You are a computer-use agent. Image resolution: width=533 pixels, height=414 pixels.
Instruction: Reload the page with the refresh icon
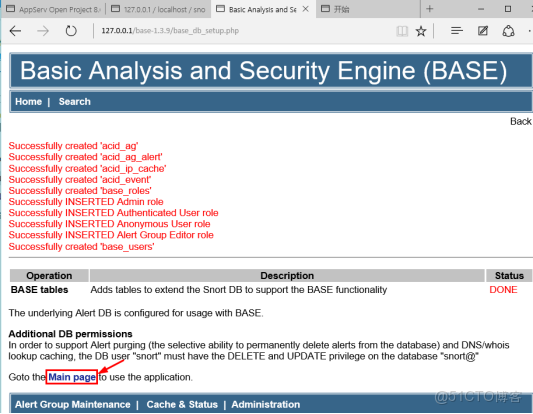coord(71,31)
